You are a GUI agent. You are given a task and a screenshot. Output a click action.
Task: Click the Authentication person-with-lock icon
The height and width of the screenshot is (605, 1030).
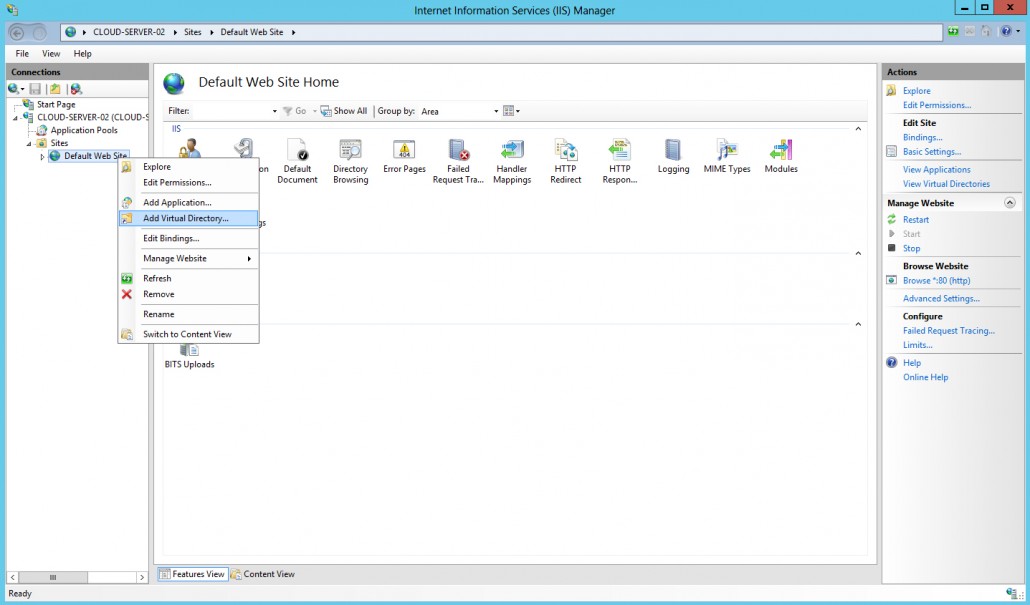click(x=189, y=148)
